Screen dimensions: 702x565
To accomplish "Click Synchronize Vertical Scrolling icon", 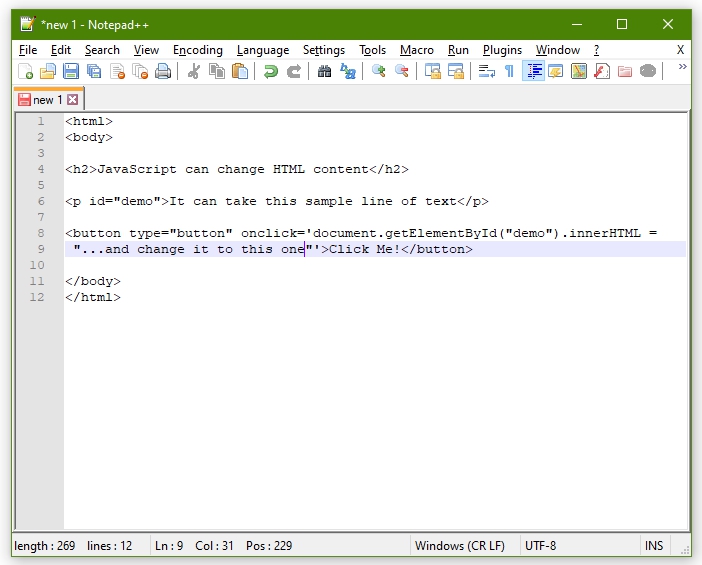I will pos(432,72).
